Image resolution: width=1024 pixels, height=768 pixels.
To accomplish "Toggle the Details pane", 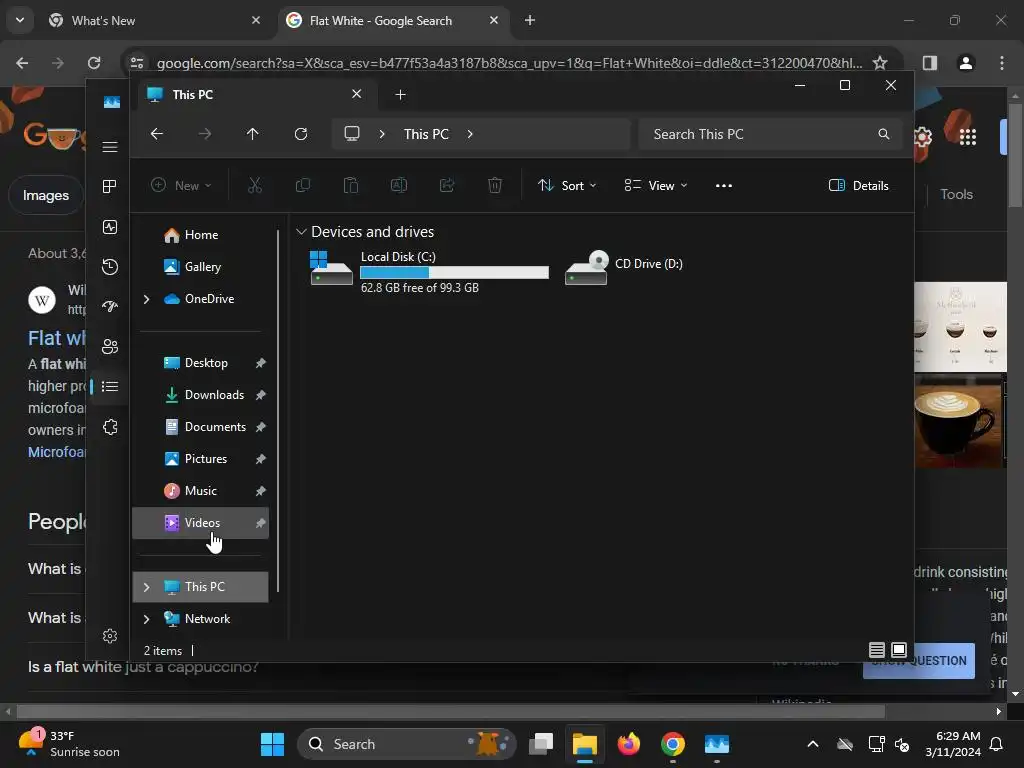I will click(x=859, y=185).
